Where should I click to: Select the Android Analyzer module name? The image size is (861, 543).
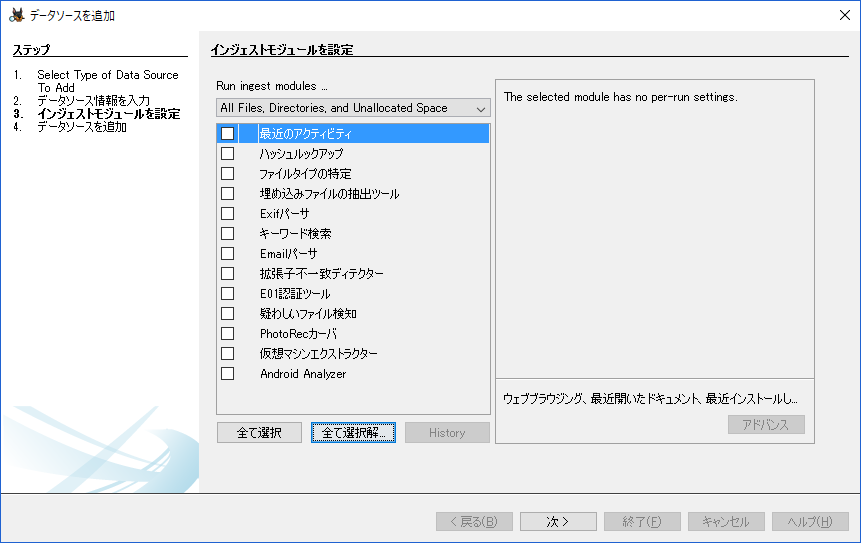[303, 374]
